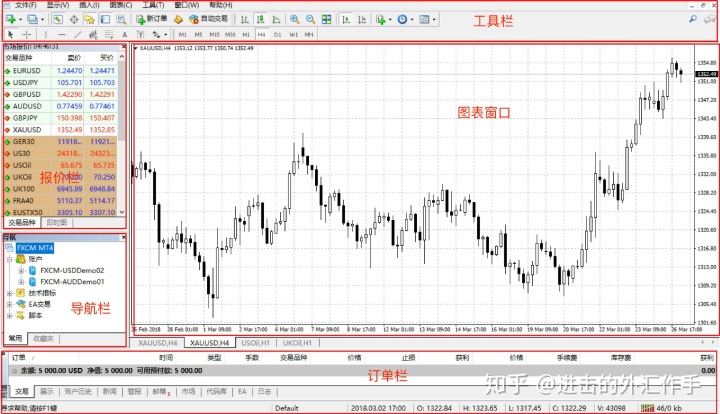This screenshot has width=720, height=414.
Task: Click the new chart icon
Action: tap(10, 19)
